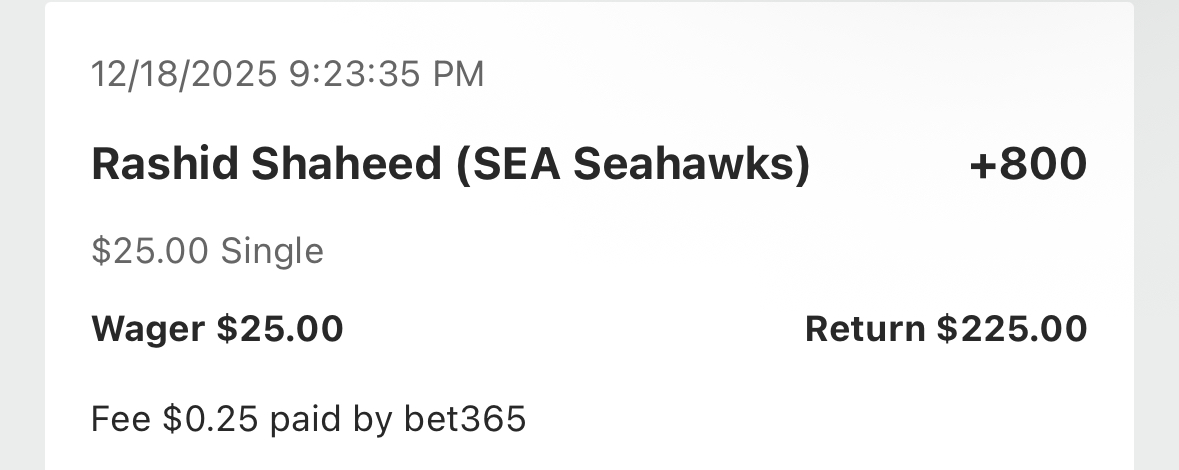Select the Rashid Shaheed player name
Image resolution: width=1179 pixels, height=470 pixels.
coord(266,165)
